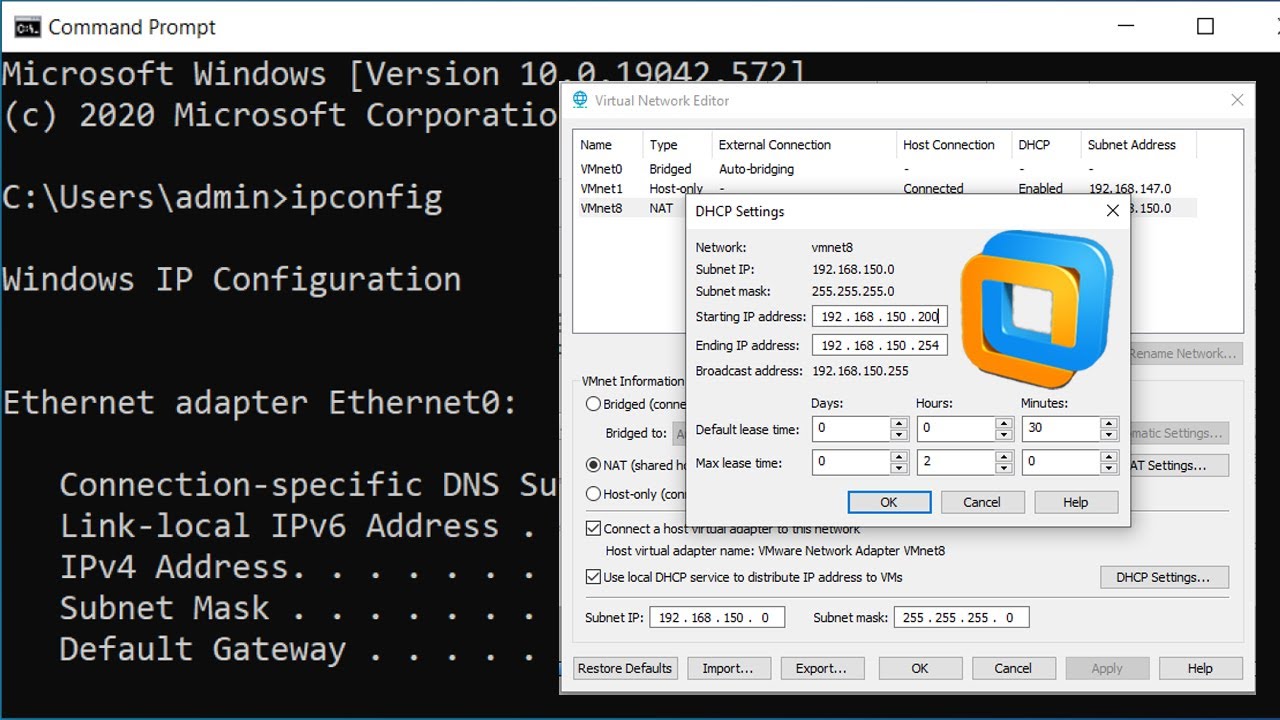Click Default lease time Days field

point(851,429)
